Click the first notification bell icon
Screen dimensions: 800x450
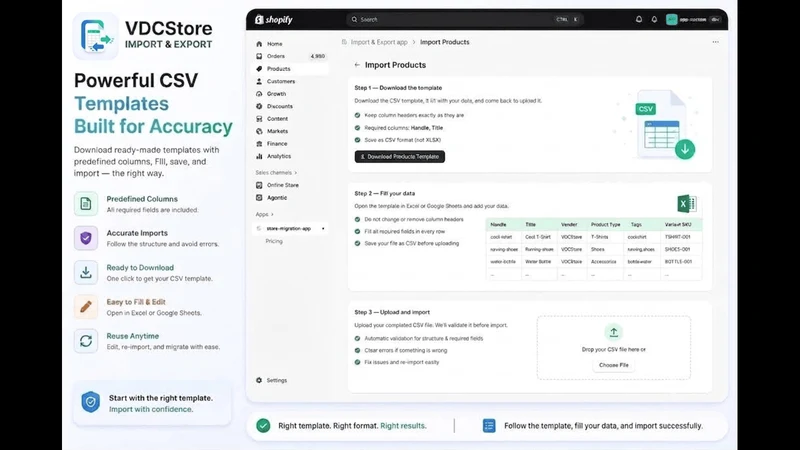click(639, 19)
